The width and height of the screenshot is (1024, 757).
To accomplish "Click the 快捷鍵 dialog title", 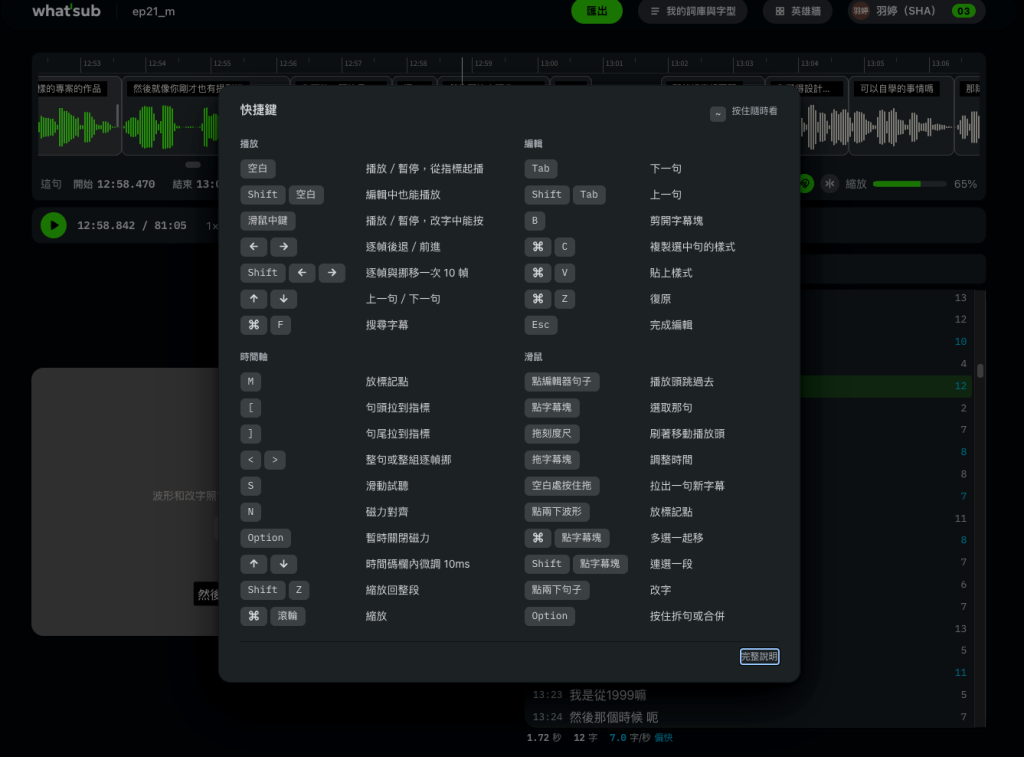I will click(x=259, y=110).
